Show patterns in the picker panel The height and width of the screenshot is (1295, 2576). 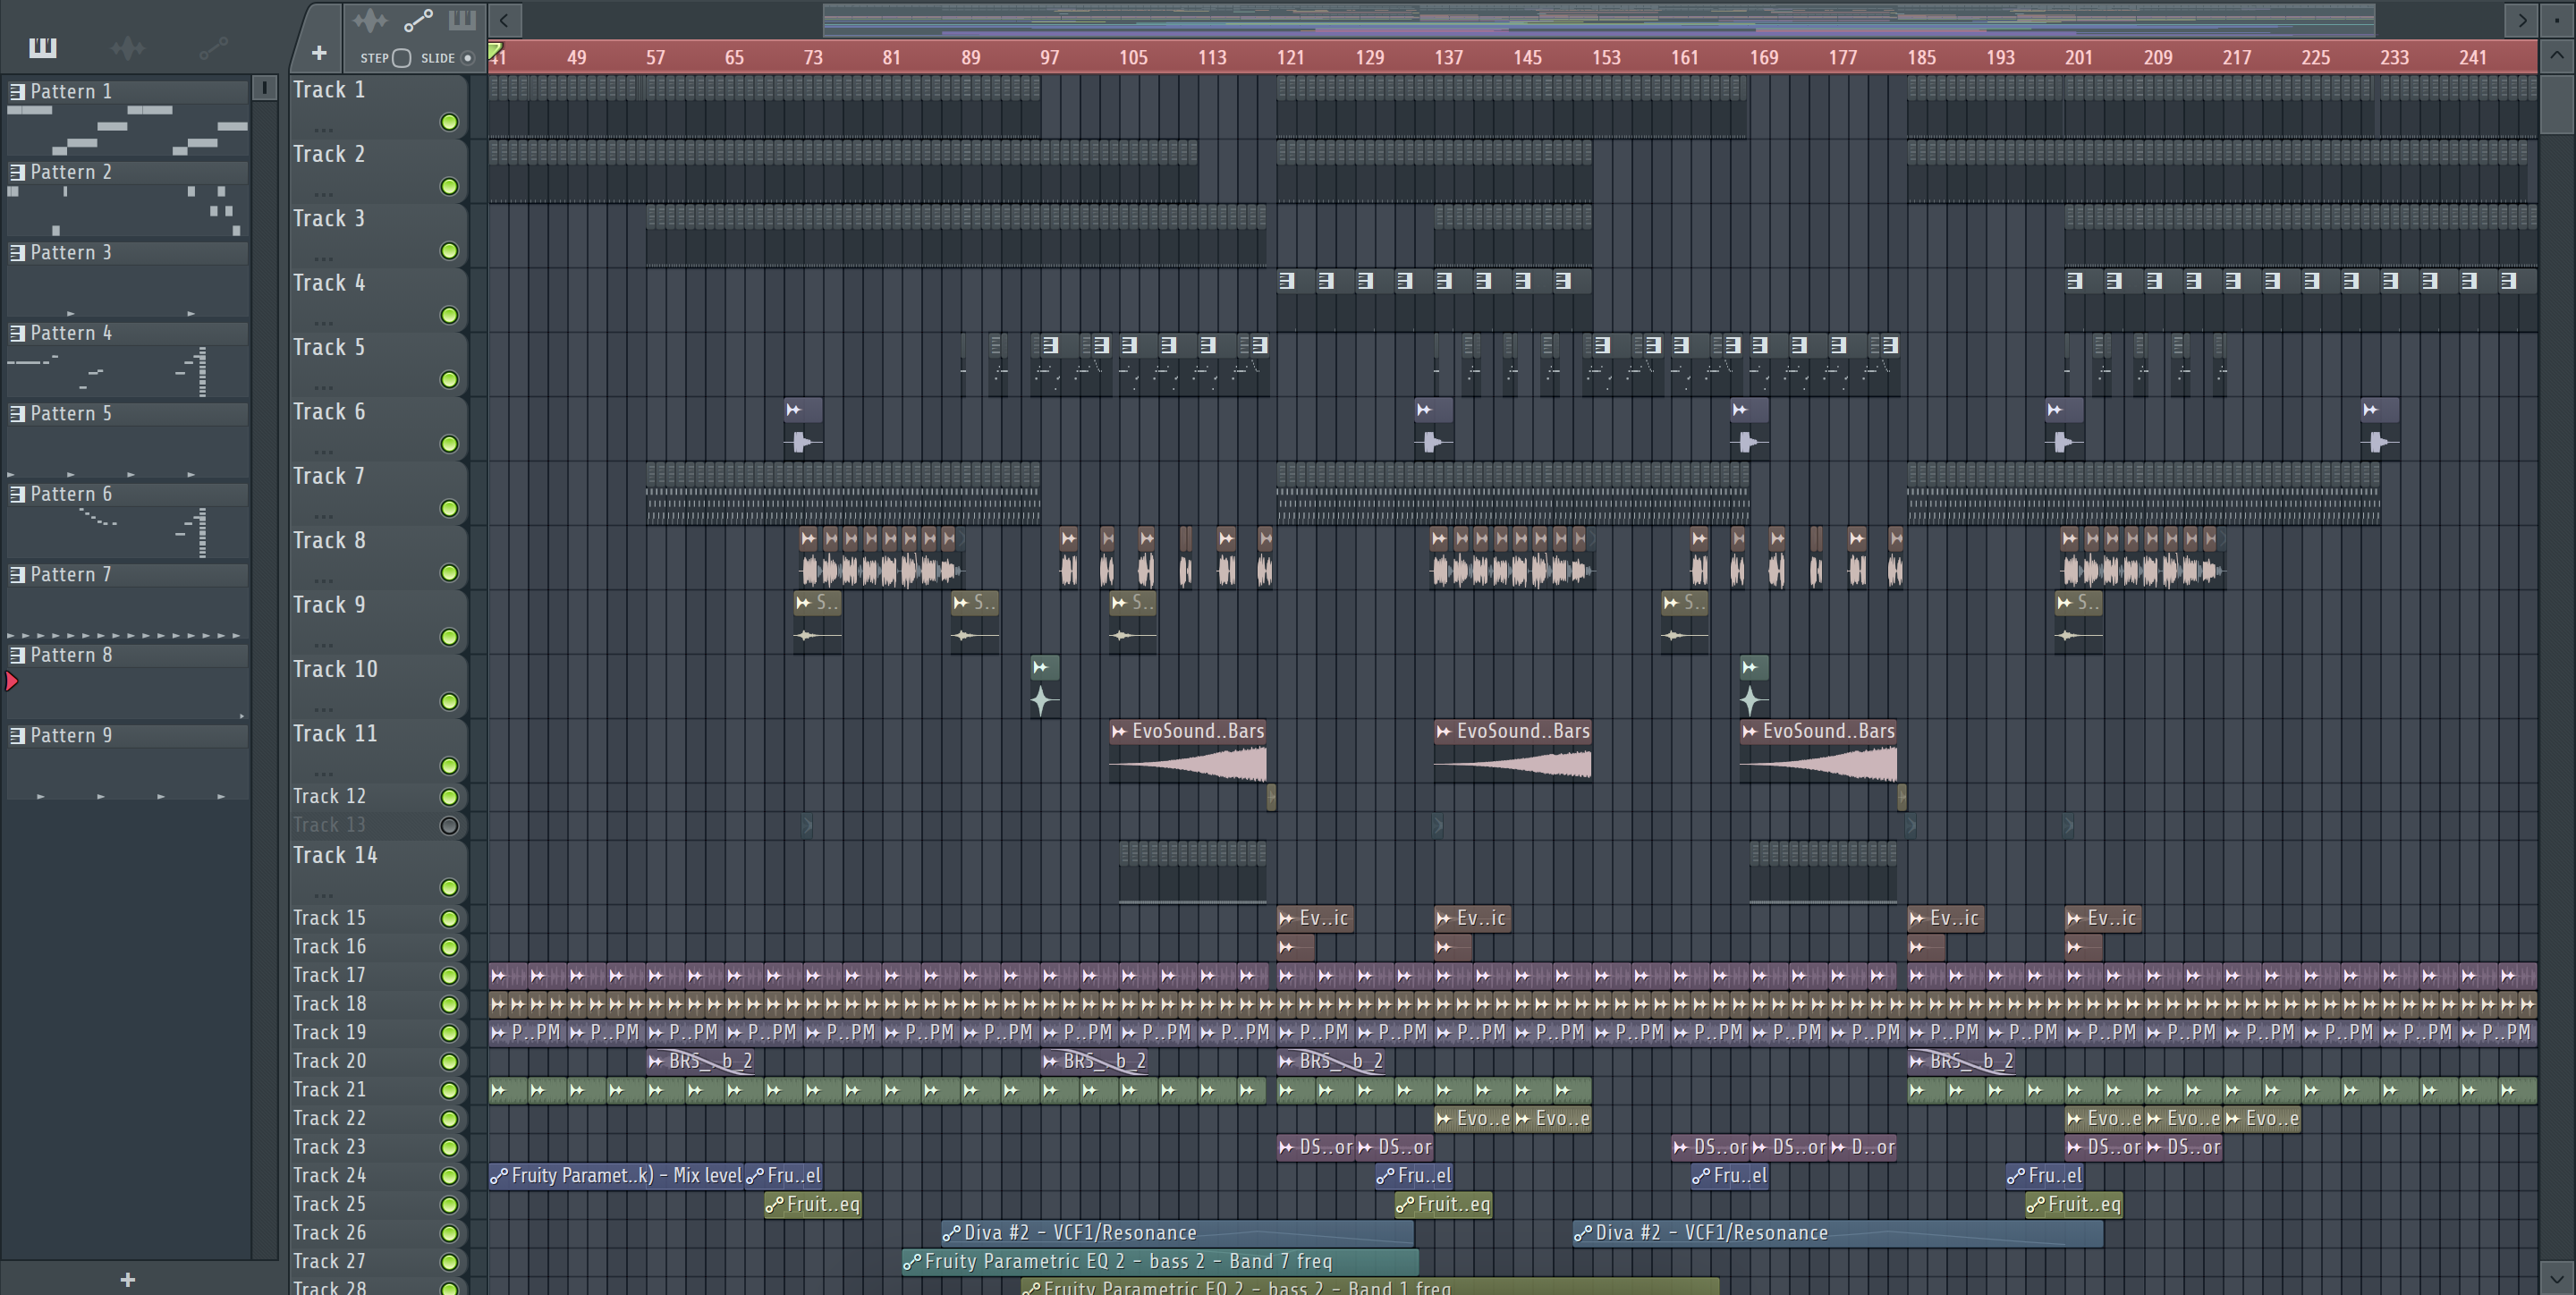tap(42, 47)
